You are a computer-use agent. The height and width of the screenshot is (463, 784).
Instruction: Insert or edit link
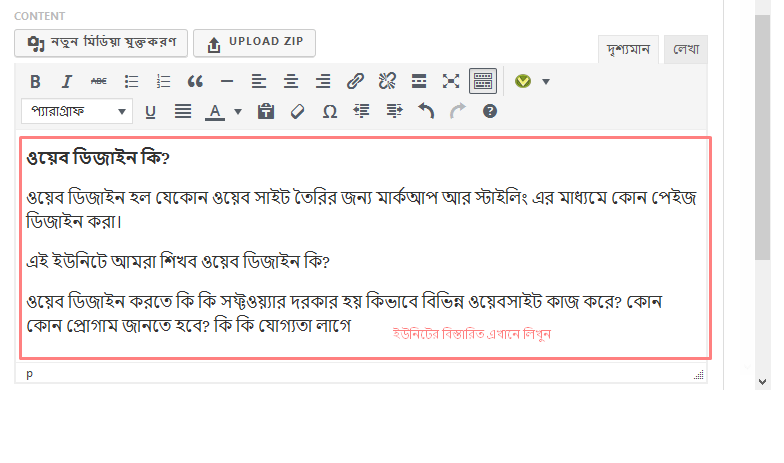coord(355,81)
